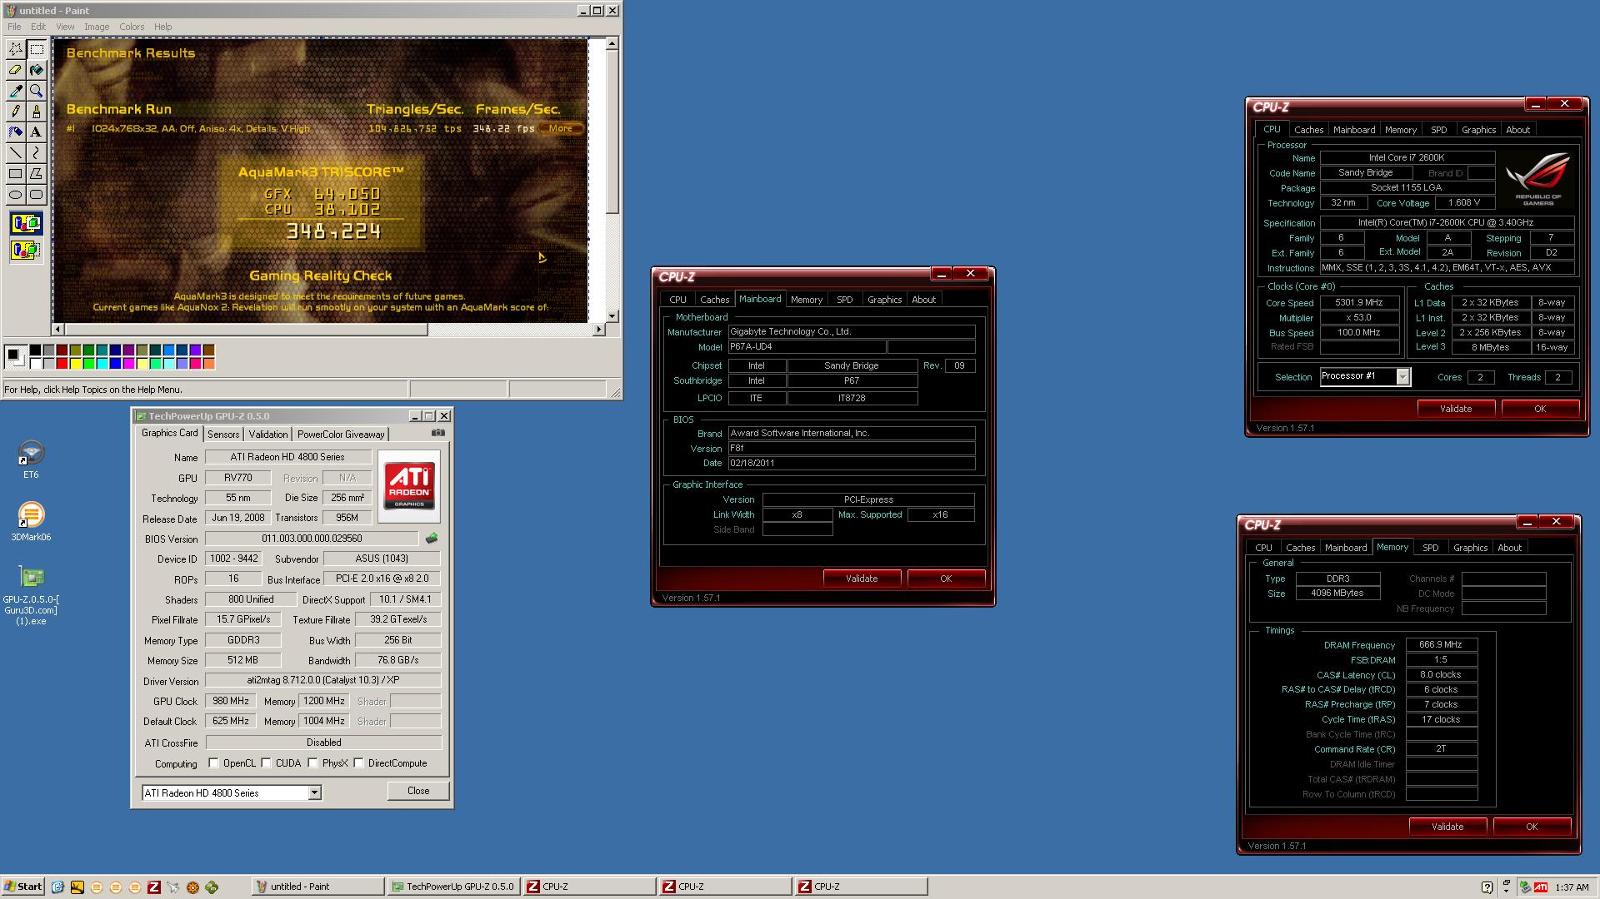1600x899 pixels.
Task: Click the More button in benchmark results
Action: point(561,128)
